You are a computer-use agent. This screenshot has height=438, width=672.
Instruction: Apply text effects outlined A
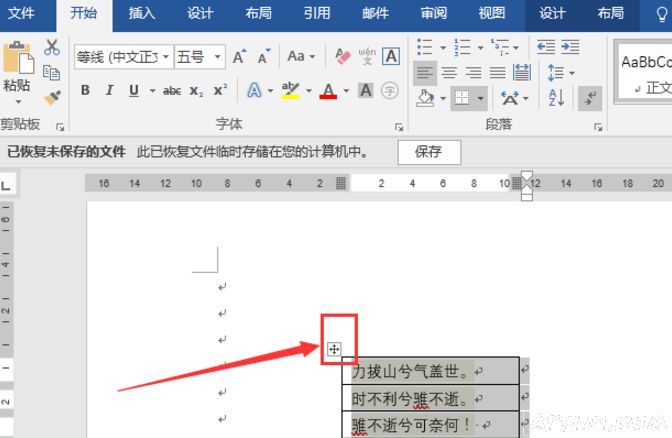pyautogui.click(x=254, y=90)
